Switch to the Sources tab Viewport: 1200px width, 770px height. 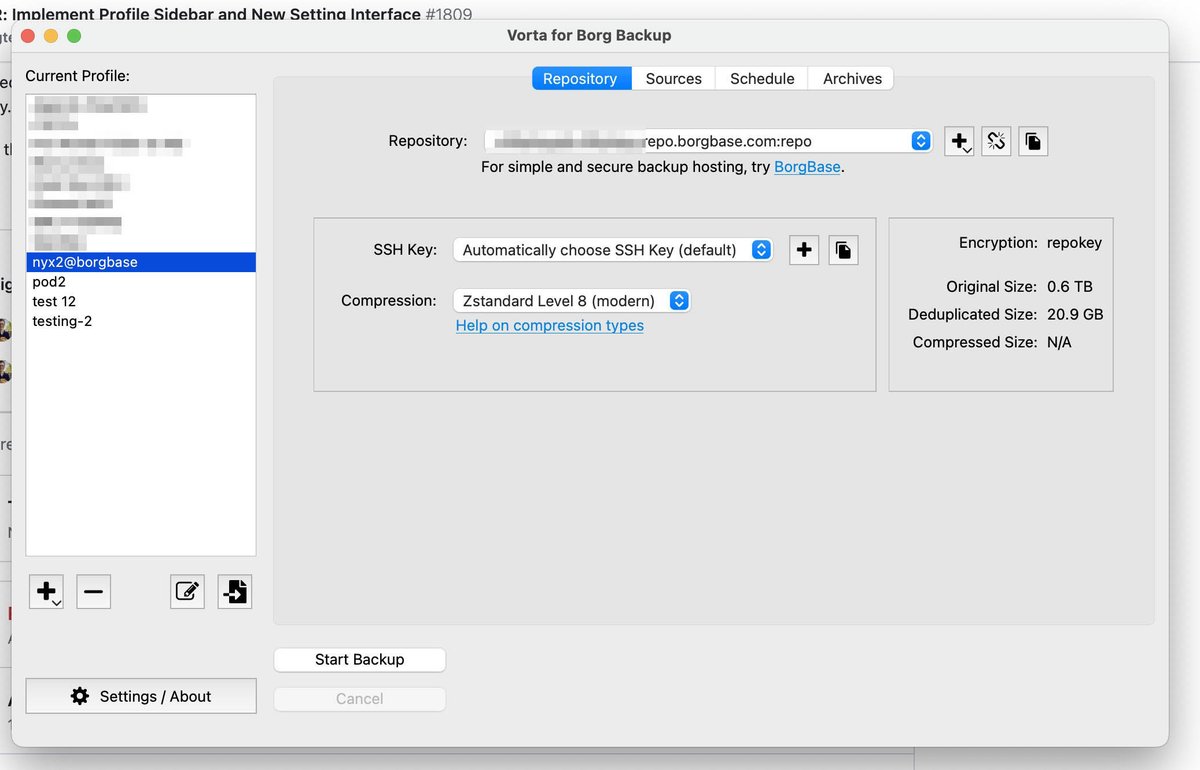[674, 79]
